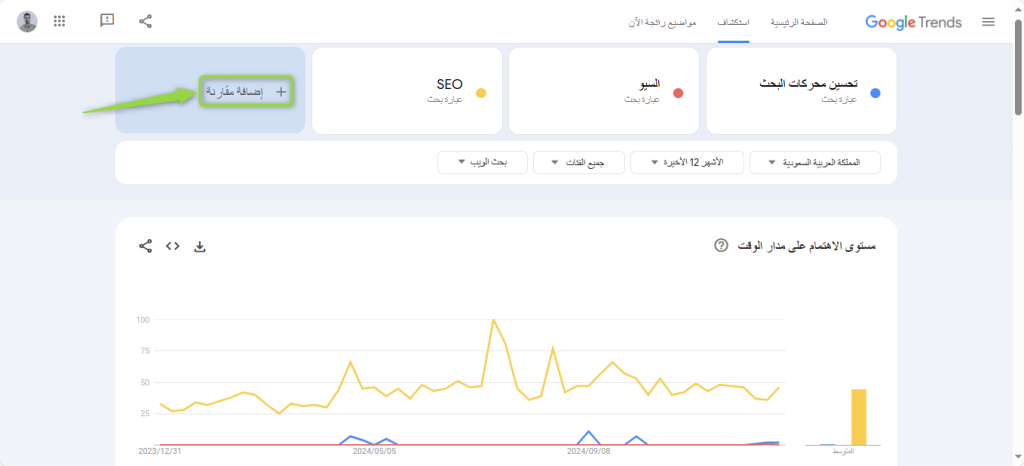Click the yellow dot of SEO term

pyautogui.click(x=481, y=93)
